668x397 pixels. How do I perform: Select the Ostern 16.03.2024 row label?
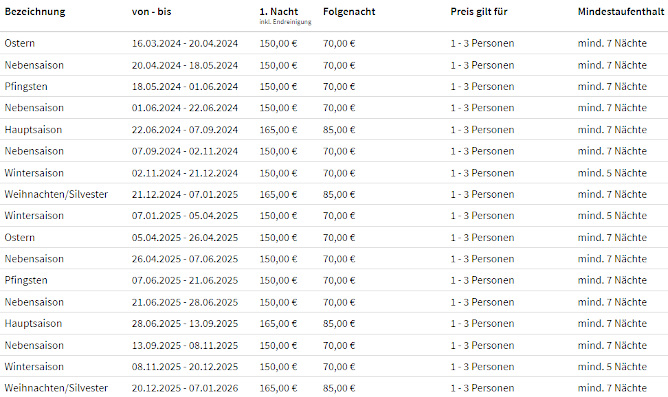pos(20,43)
